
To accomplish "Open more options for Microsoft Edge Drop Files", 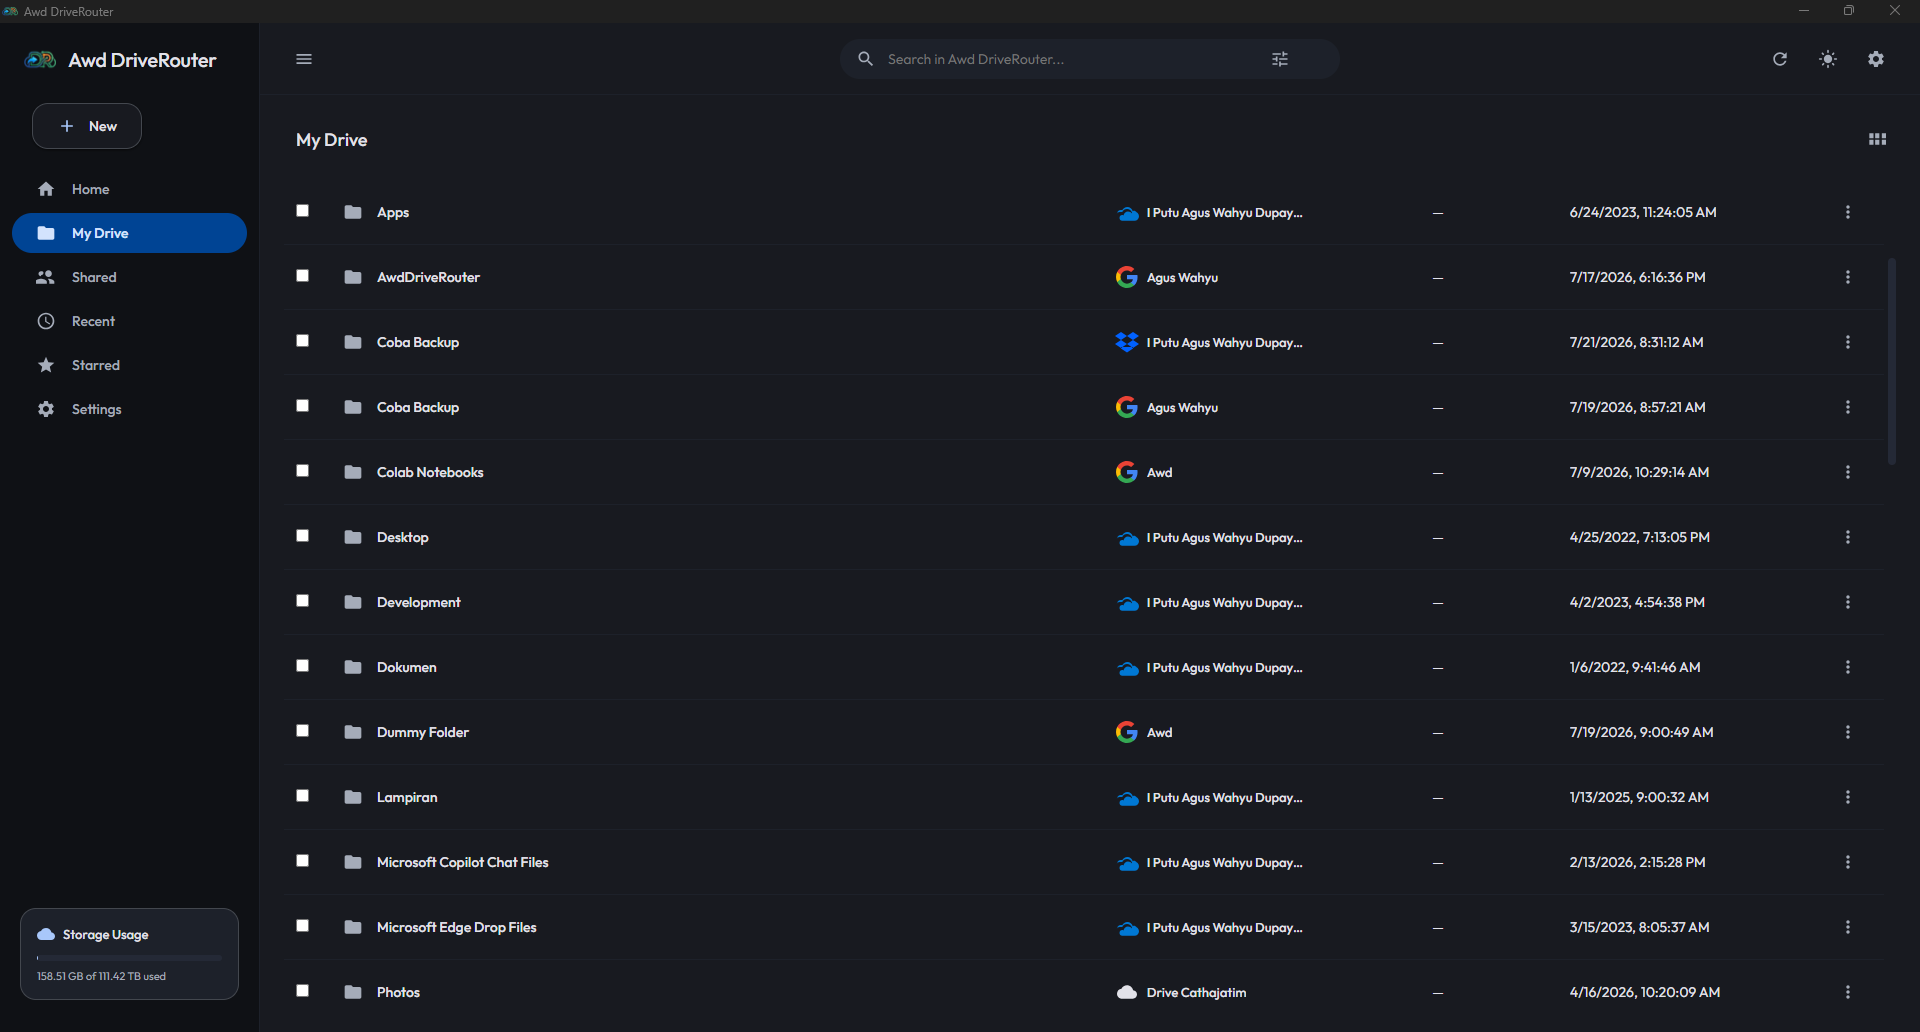I will 1848,927.
